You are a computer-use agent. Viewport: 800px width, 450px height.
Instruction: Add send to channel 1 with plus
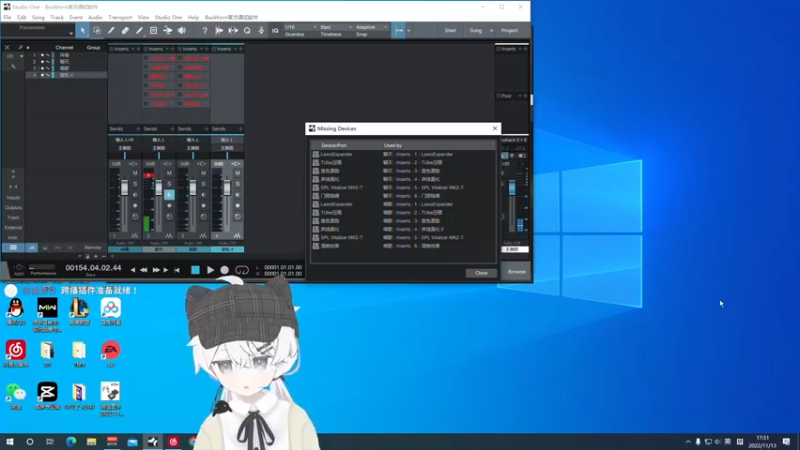(x=138, y=129)
